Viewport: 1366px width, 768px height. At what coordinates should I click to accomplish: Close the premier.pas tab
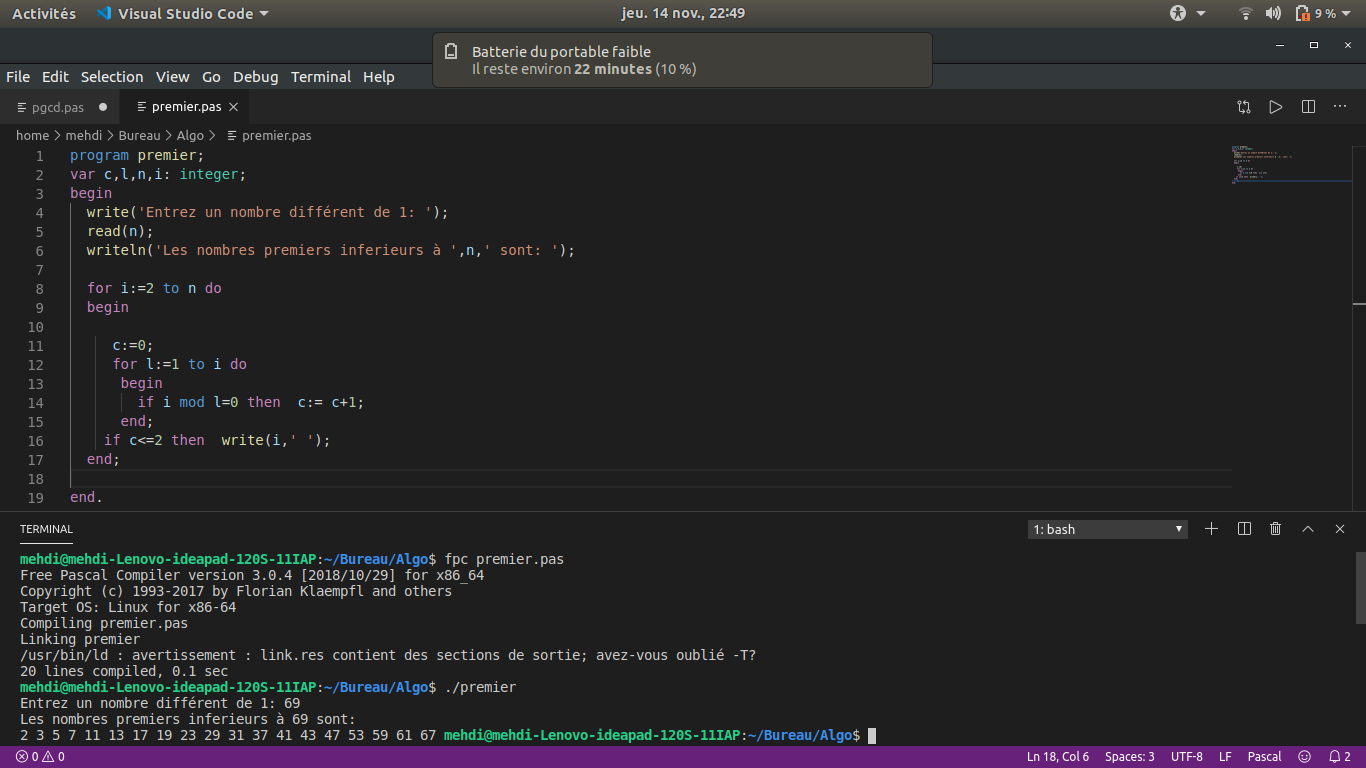234,107
